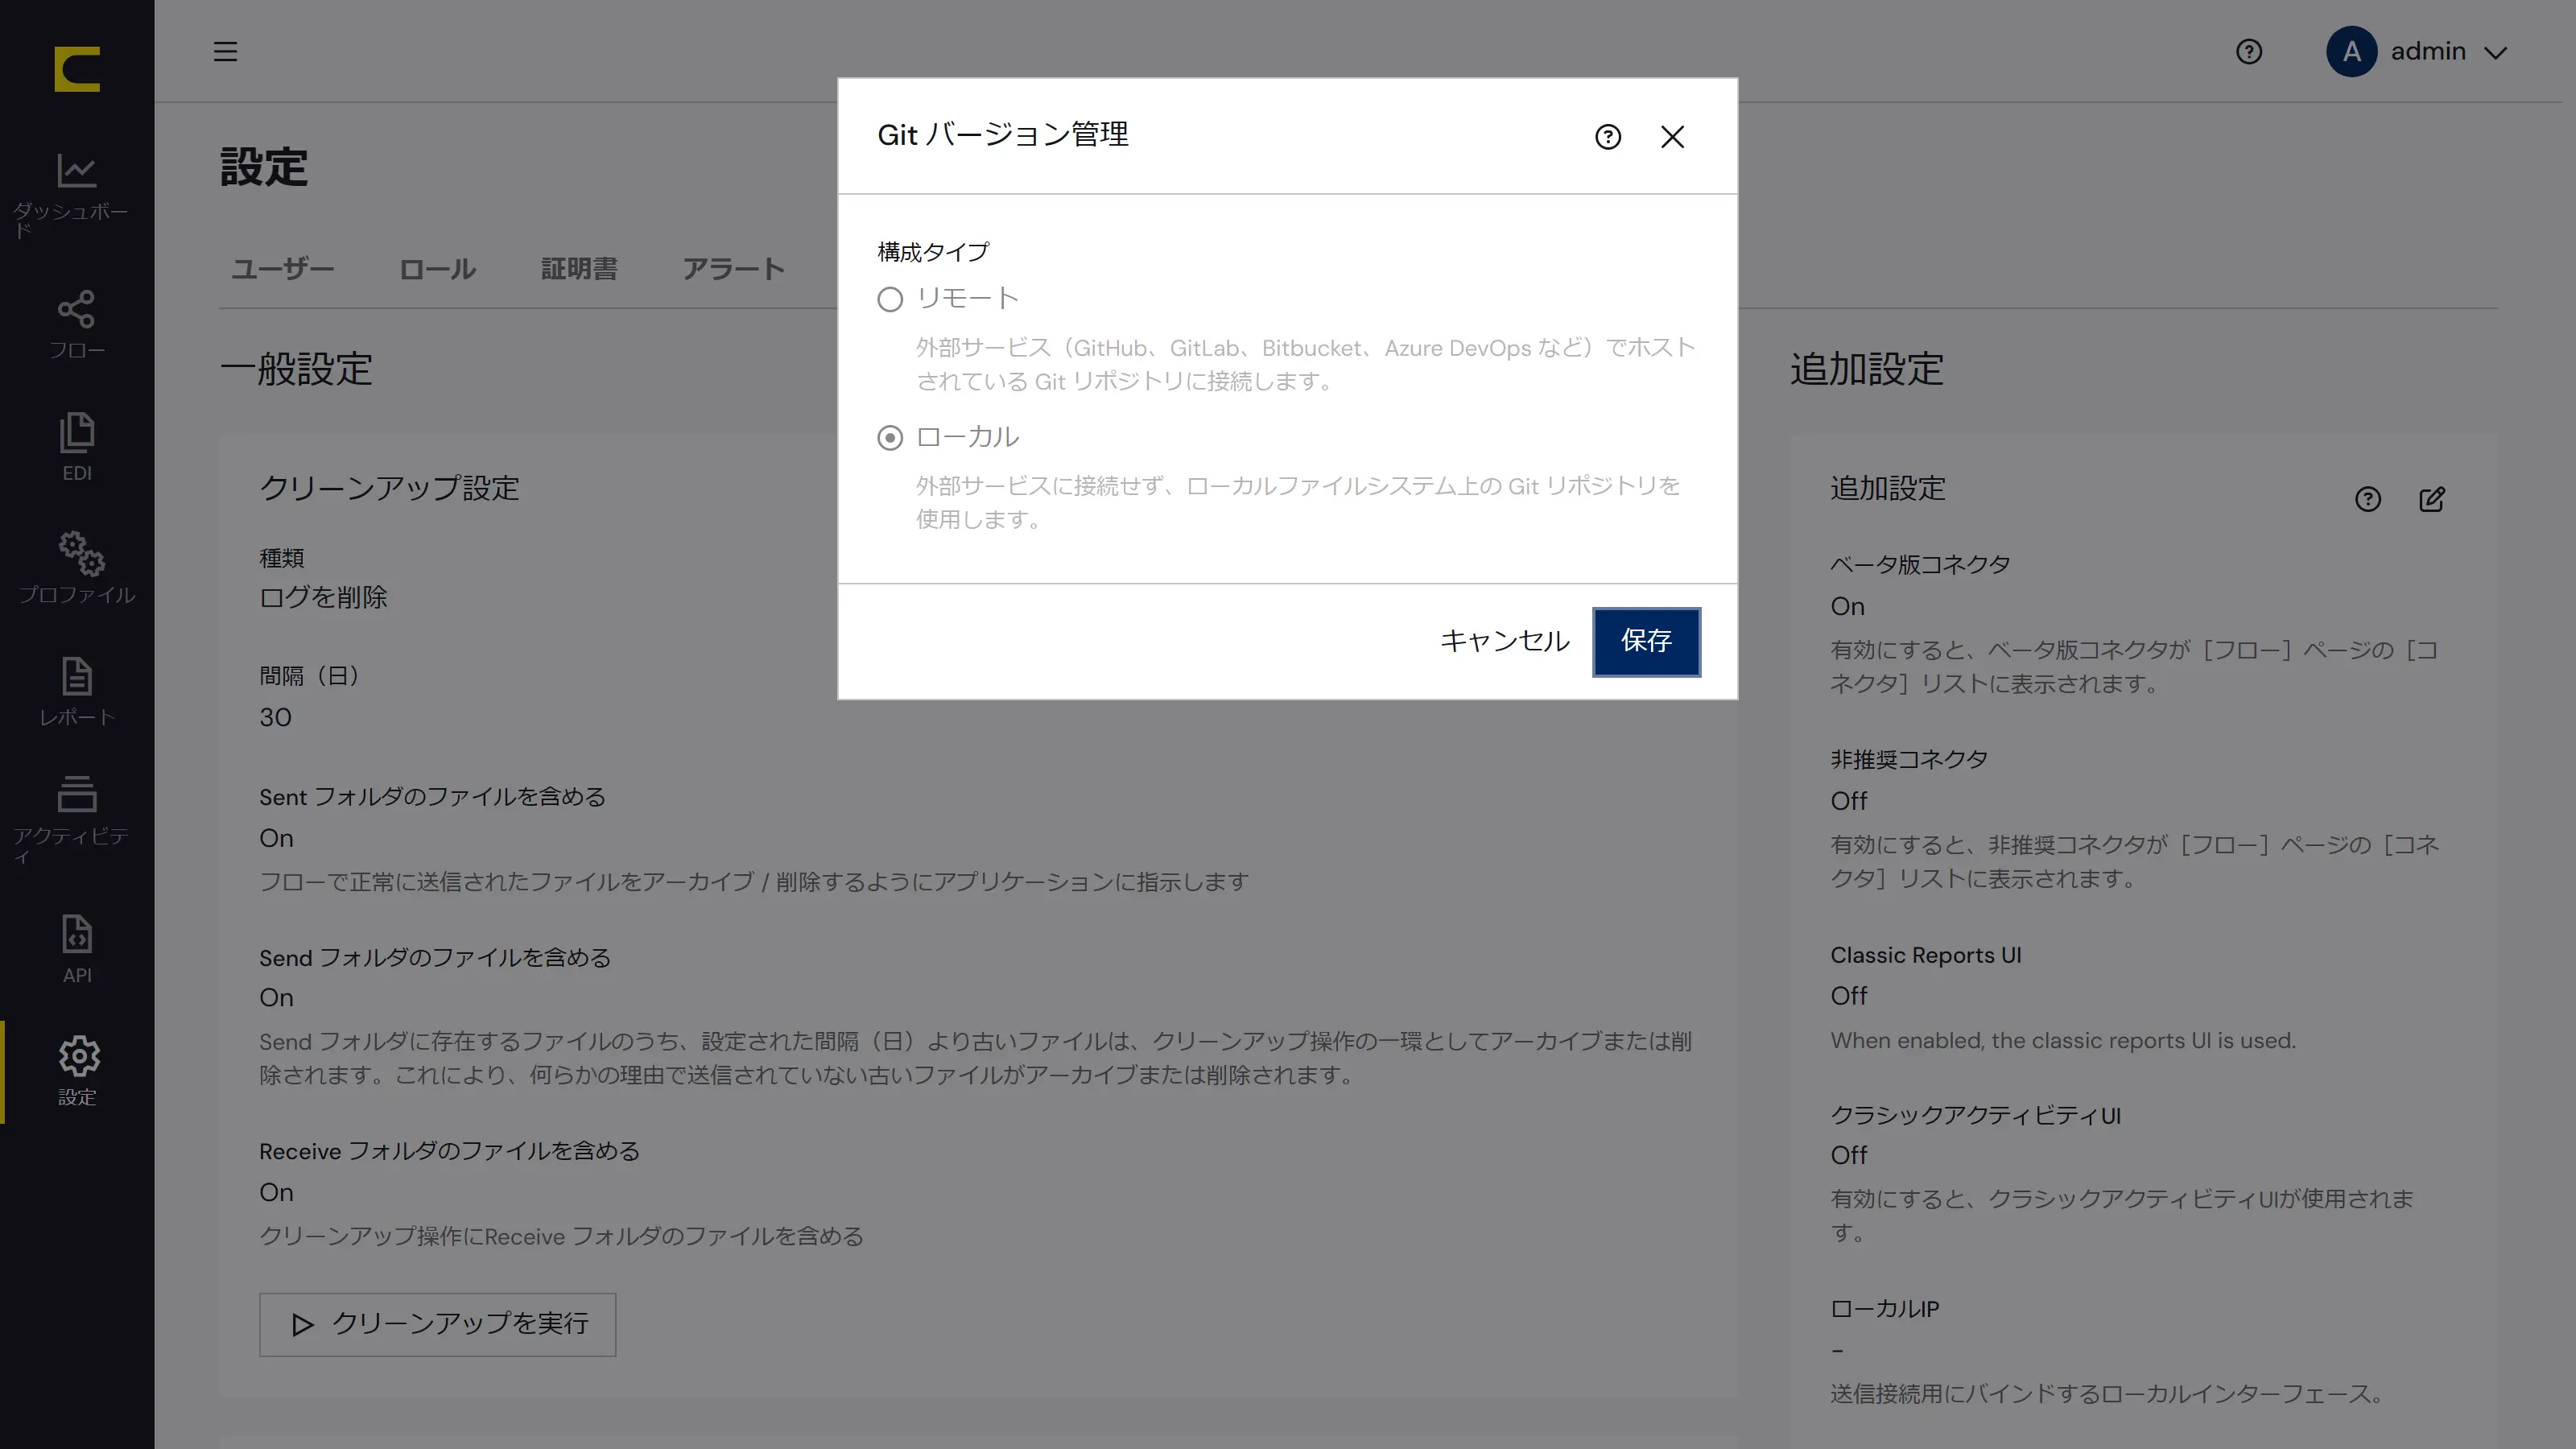Screen dimensions: 2576x1449
Task: Open API section in sidebar
Action: point(76,948)
